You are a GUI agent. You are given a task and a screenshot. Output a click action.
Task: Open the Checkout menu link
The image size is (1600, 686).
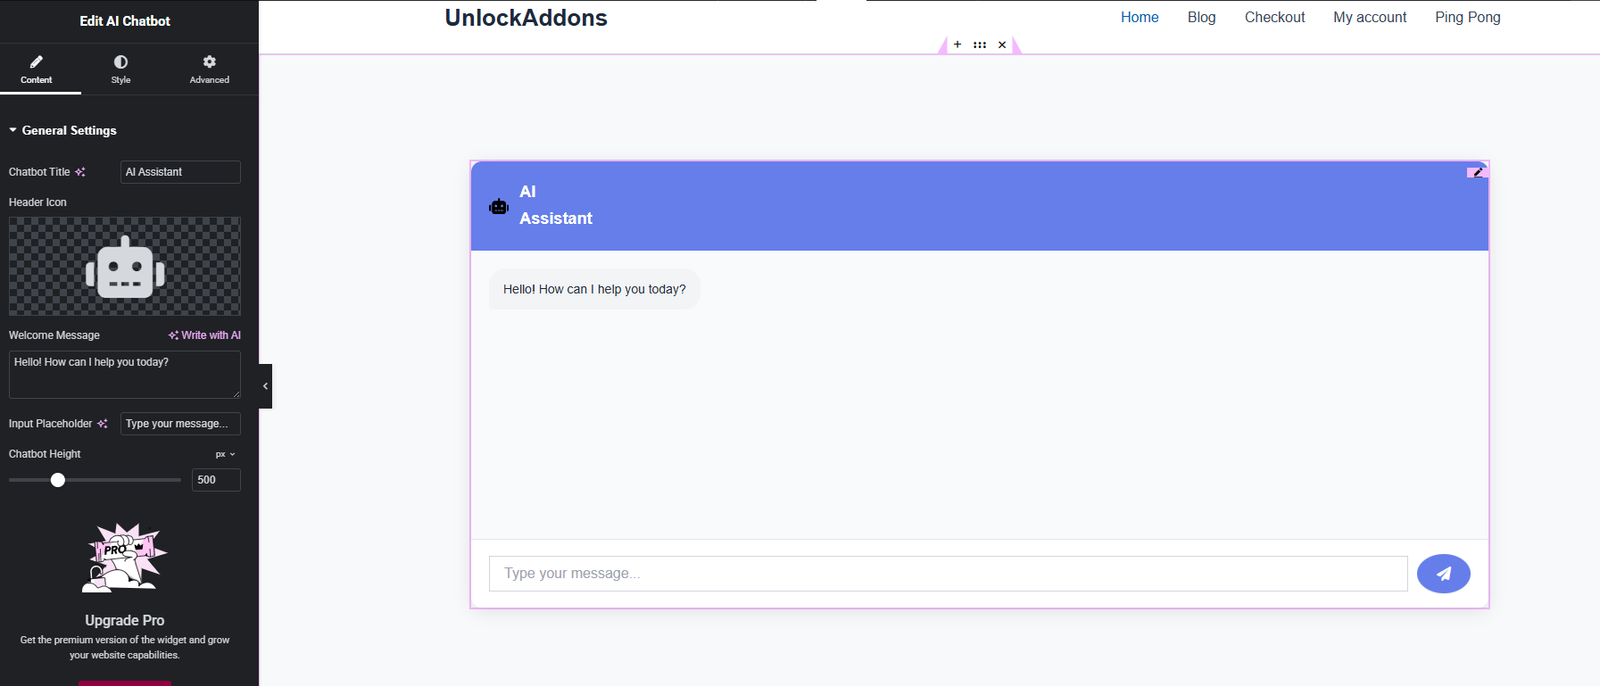(1274, 17)
